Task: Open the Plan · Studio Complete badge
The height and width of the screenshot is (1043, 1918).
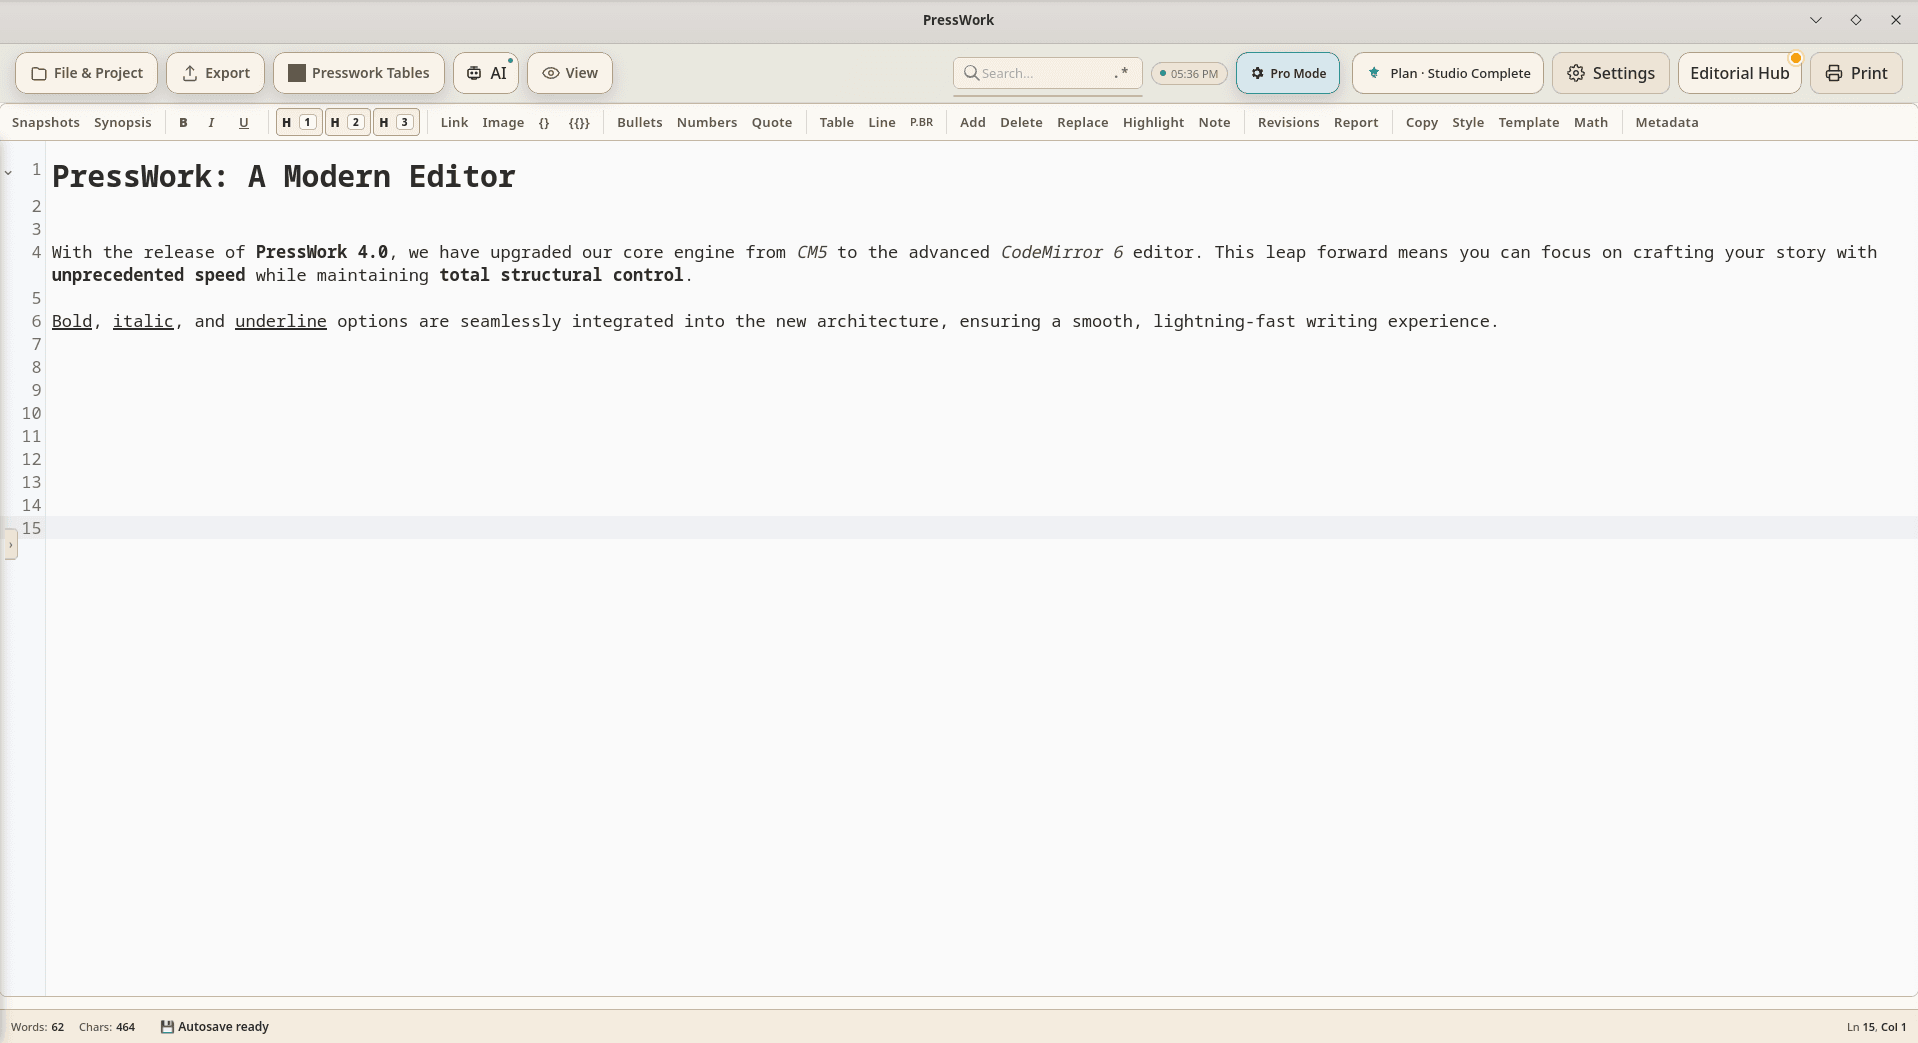Action: coord(1448,73)
